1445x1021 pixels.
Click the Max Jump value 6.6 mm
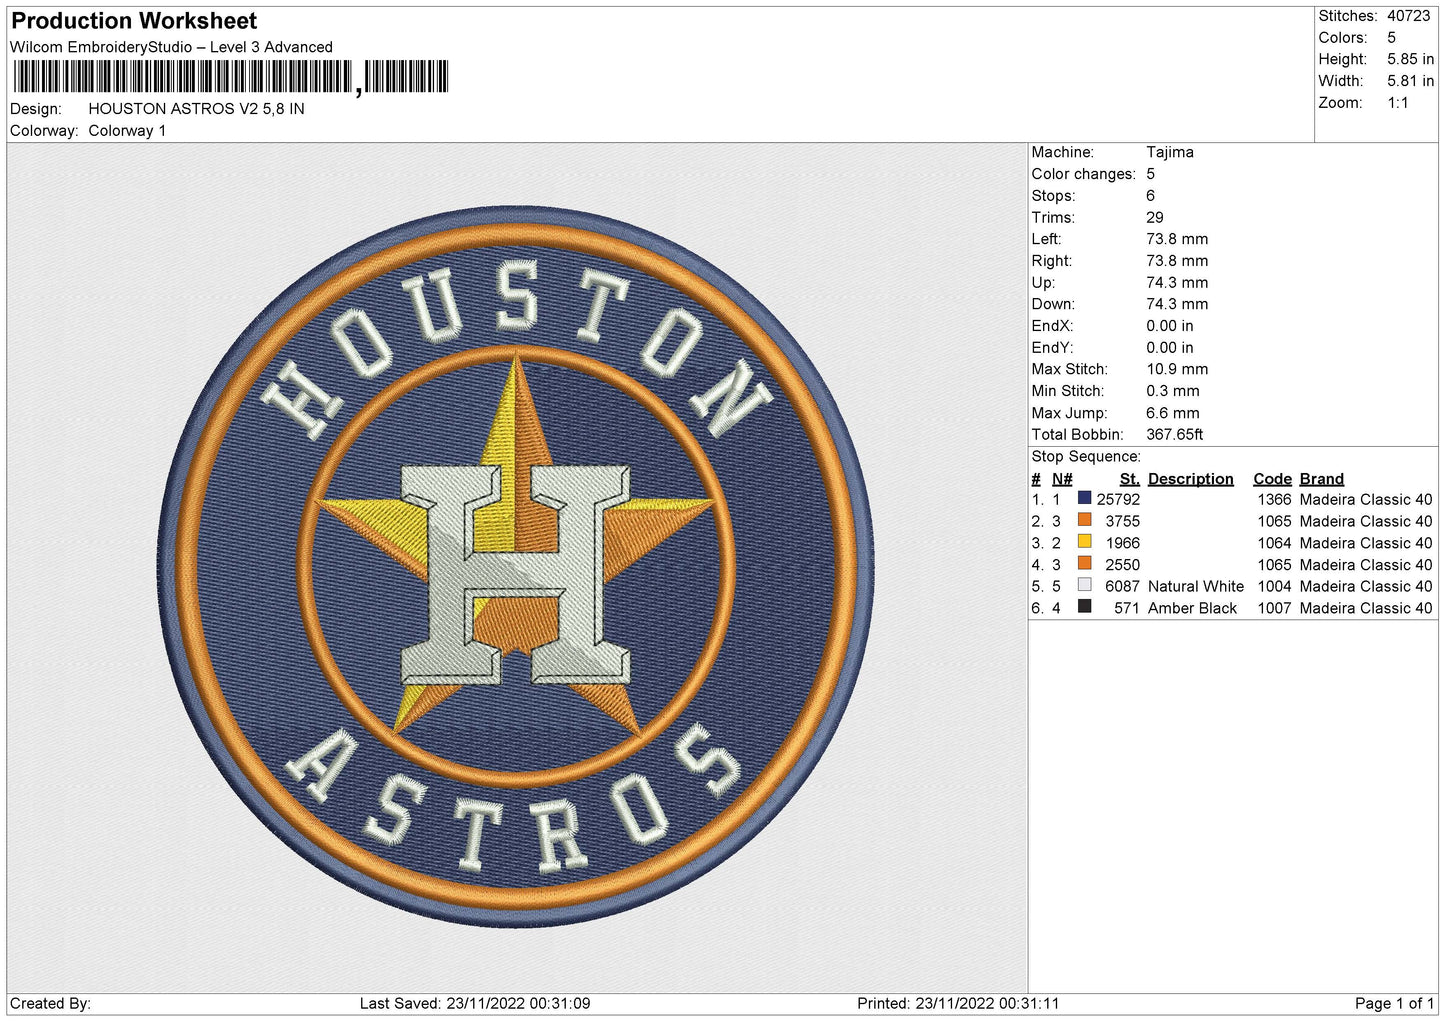pyautogui.click(x=1172, y=413)
